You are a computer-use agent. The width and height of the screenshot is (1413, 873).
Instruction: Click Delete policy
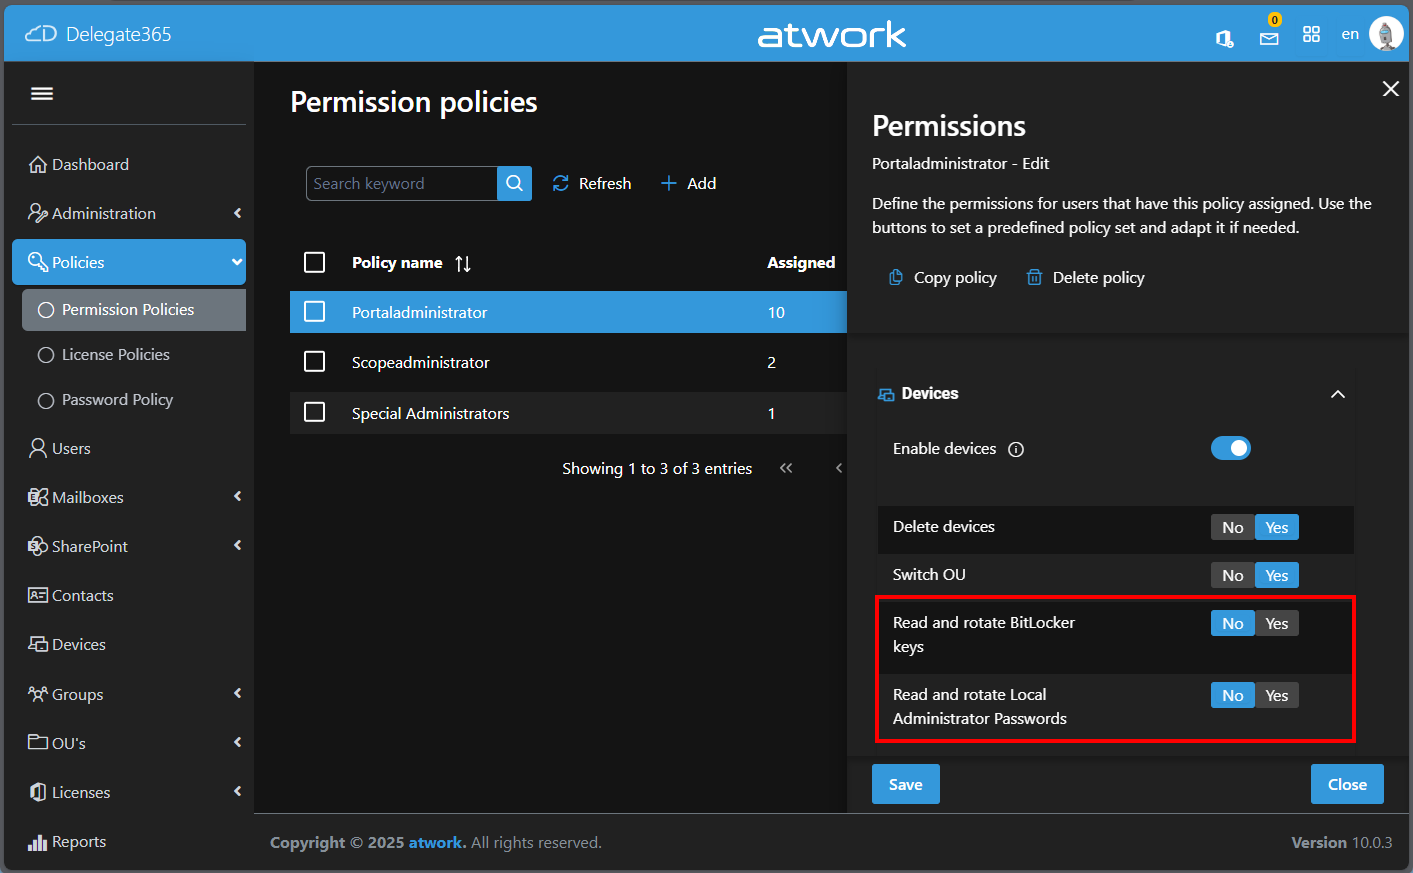coord(1086,278)
